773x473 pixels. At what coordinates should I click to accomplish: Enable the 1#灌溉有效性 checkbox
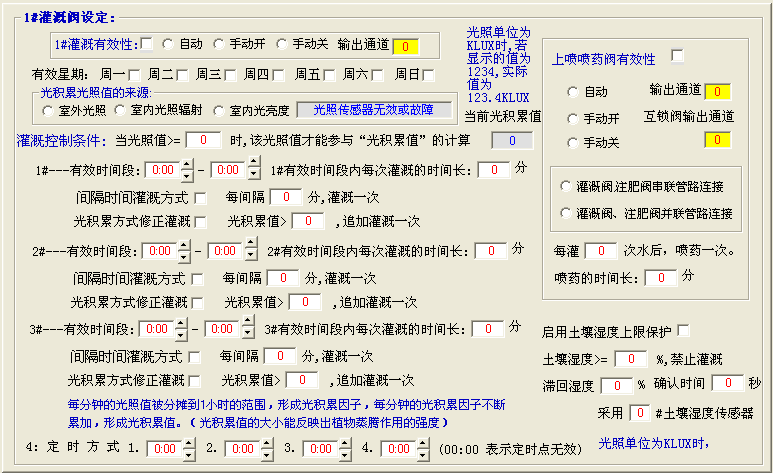[147, 44]
